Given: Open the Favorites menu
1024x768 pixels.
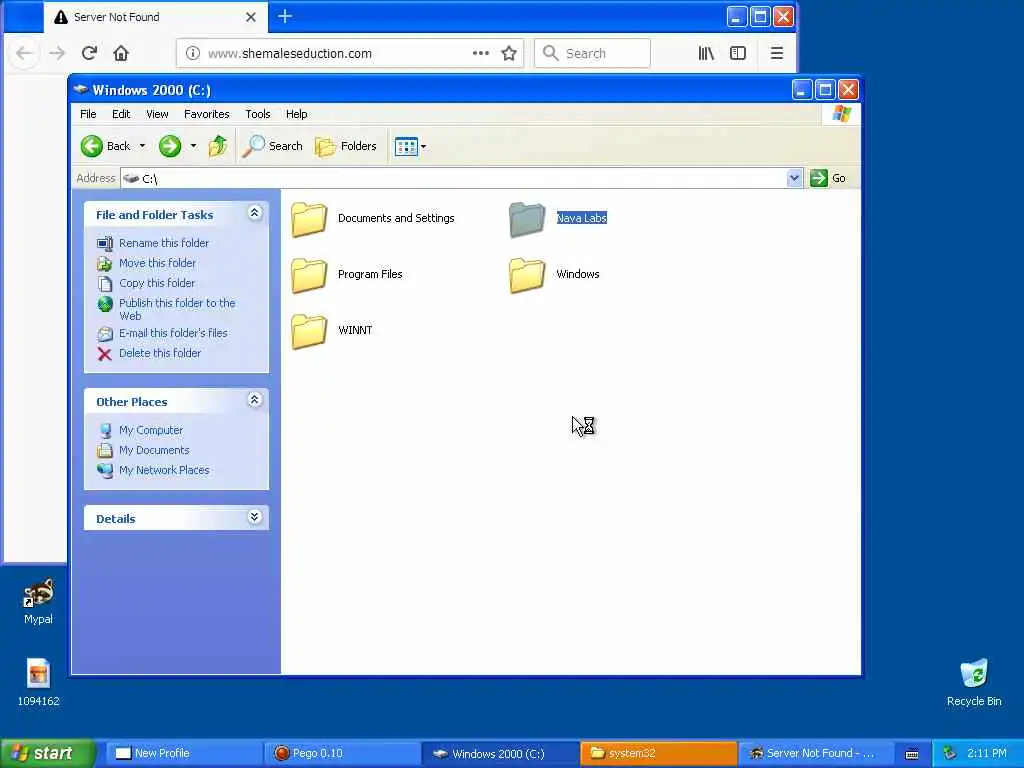Looking at the screenshot, I should coord(206,114).
